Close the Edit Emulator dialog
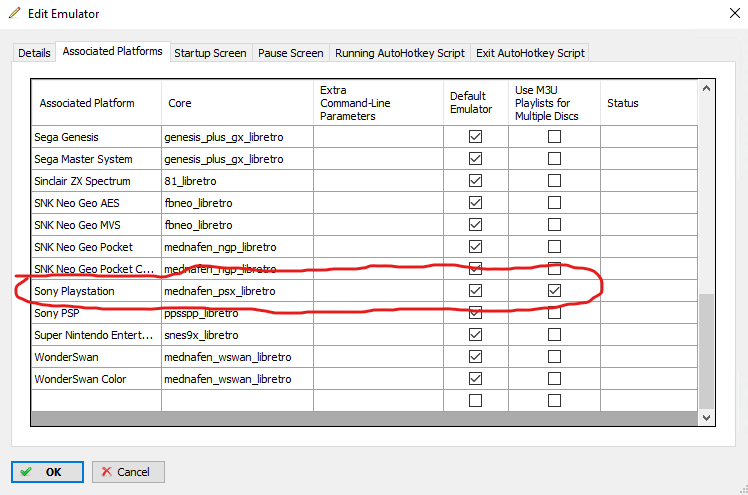 pos(735,13)
